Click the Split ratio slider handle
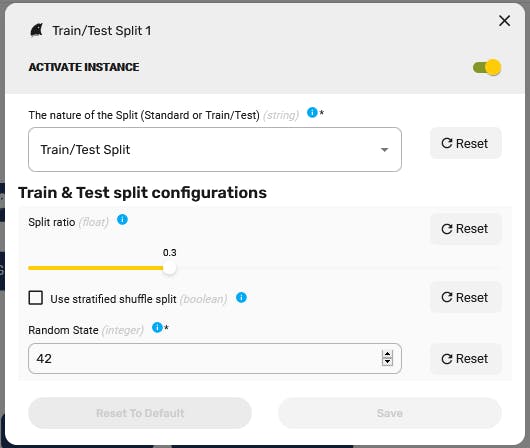Image resolution: width=530 pixels, height=448 pixels. pyautogui.click(x=169, y=268)
